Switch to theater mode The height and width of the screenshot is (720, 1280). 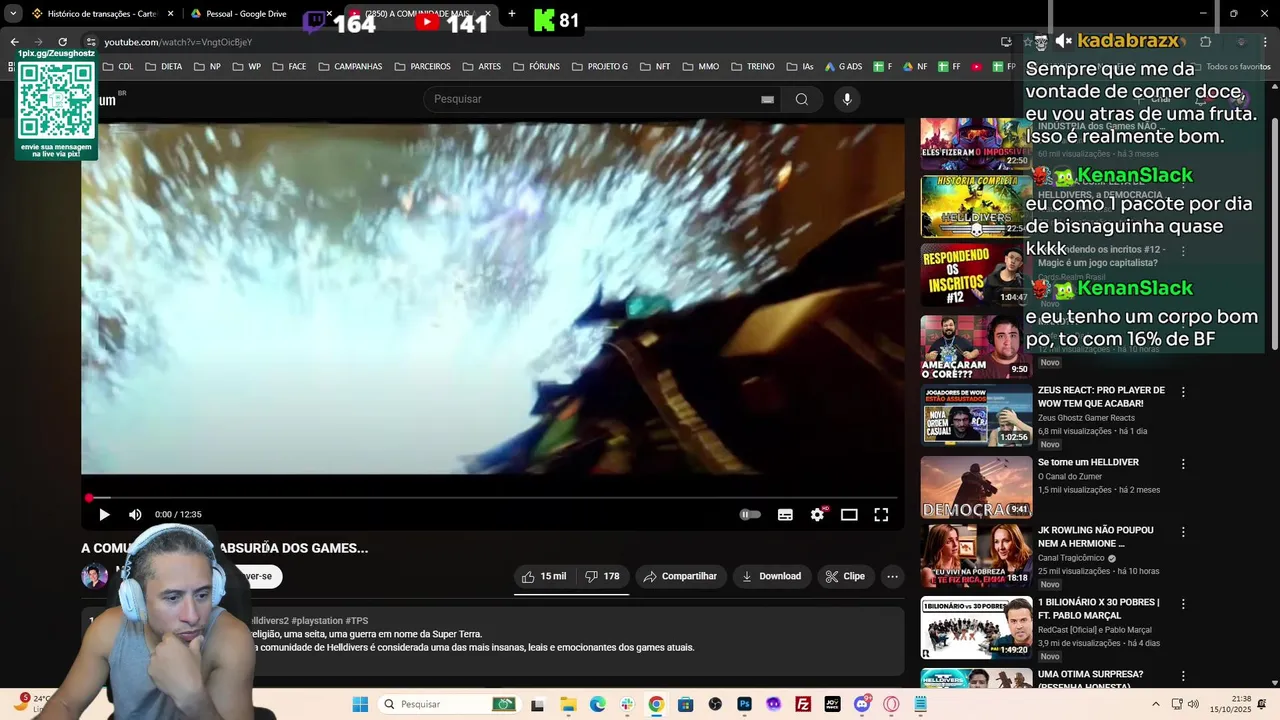pos(849,515)
